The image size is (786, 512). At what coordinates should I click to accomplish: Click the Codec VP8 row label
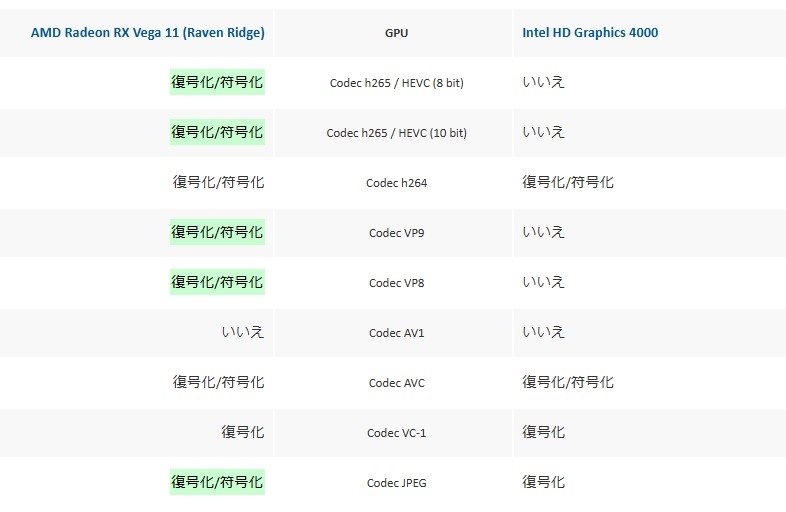click(x=396, y=283)
